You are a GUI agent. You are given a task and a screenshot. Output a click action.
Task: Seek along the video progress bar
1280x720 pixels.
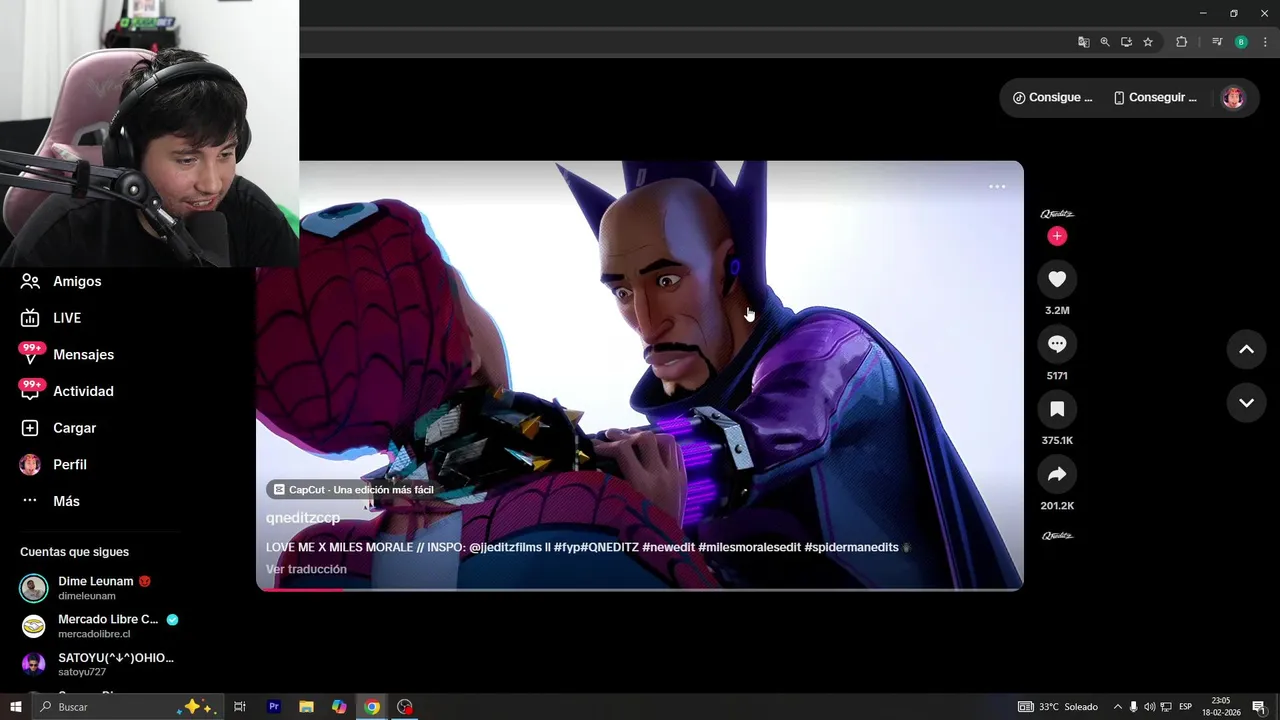pos(640,589)
